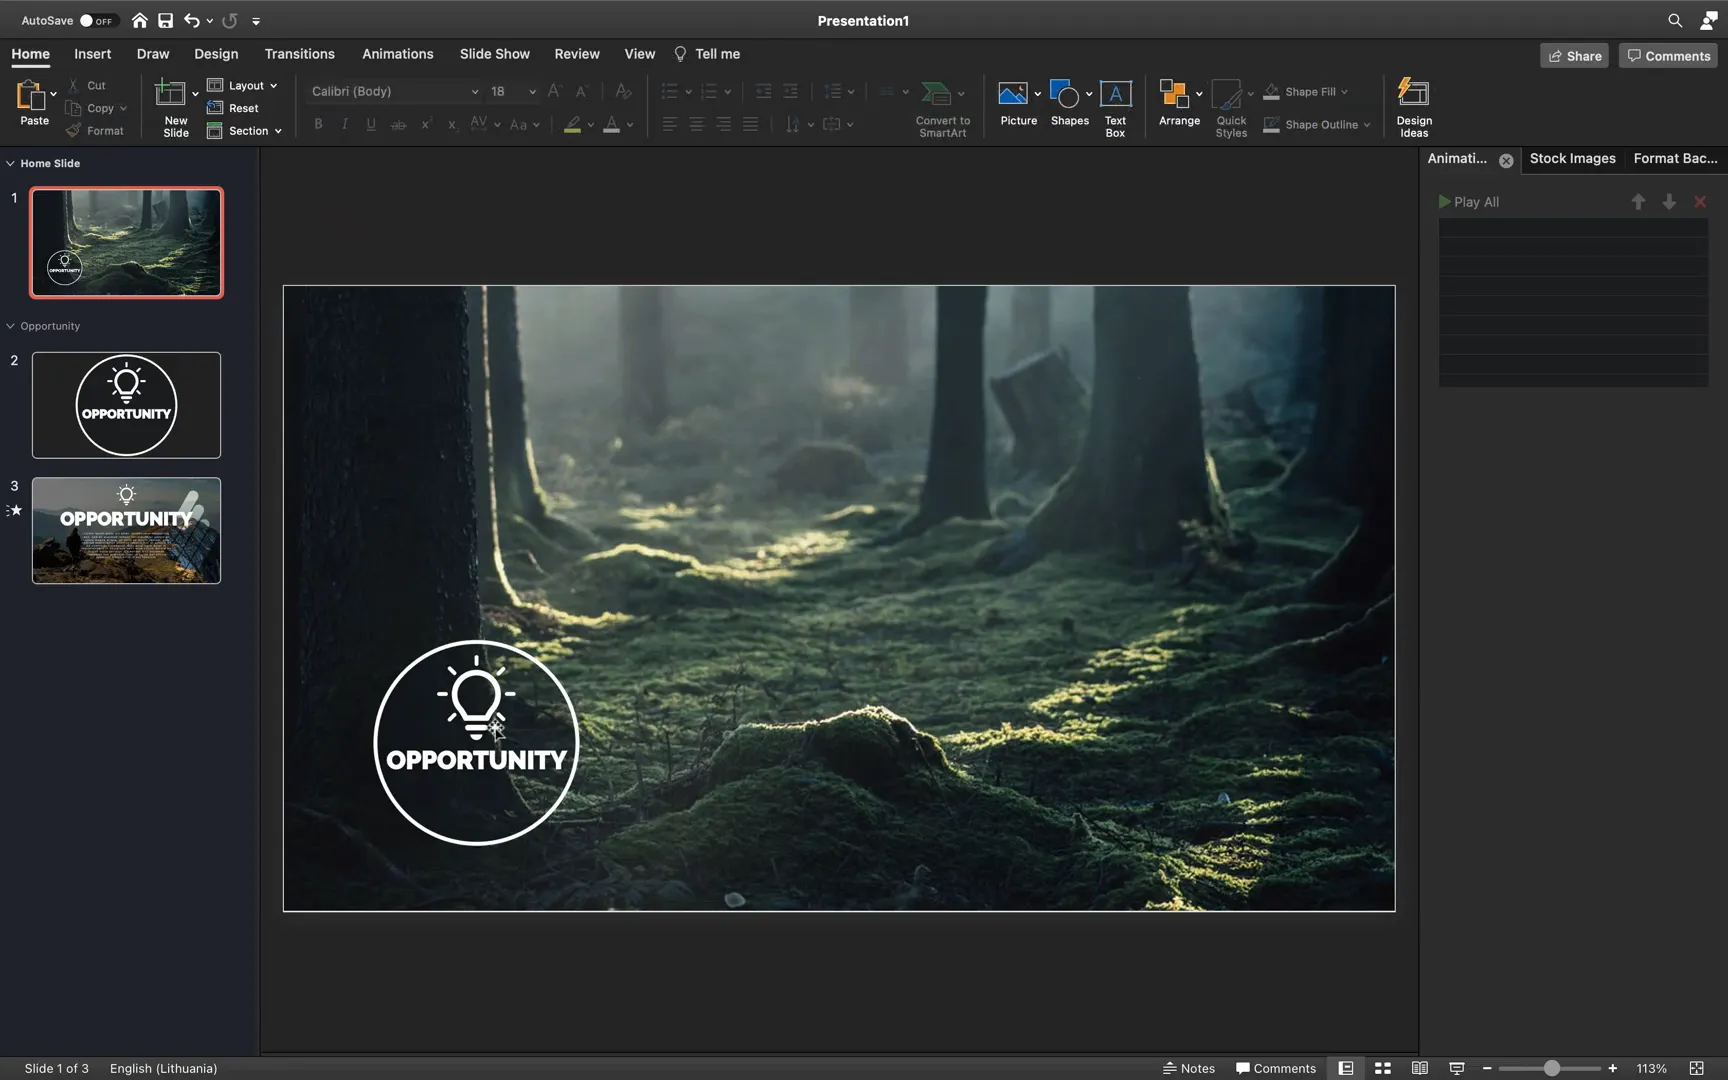Adjust the zoom slider handle
Image resolution: width=1728 pixels, height=1080 pixels.
1552,1068
